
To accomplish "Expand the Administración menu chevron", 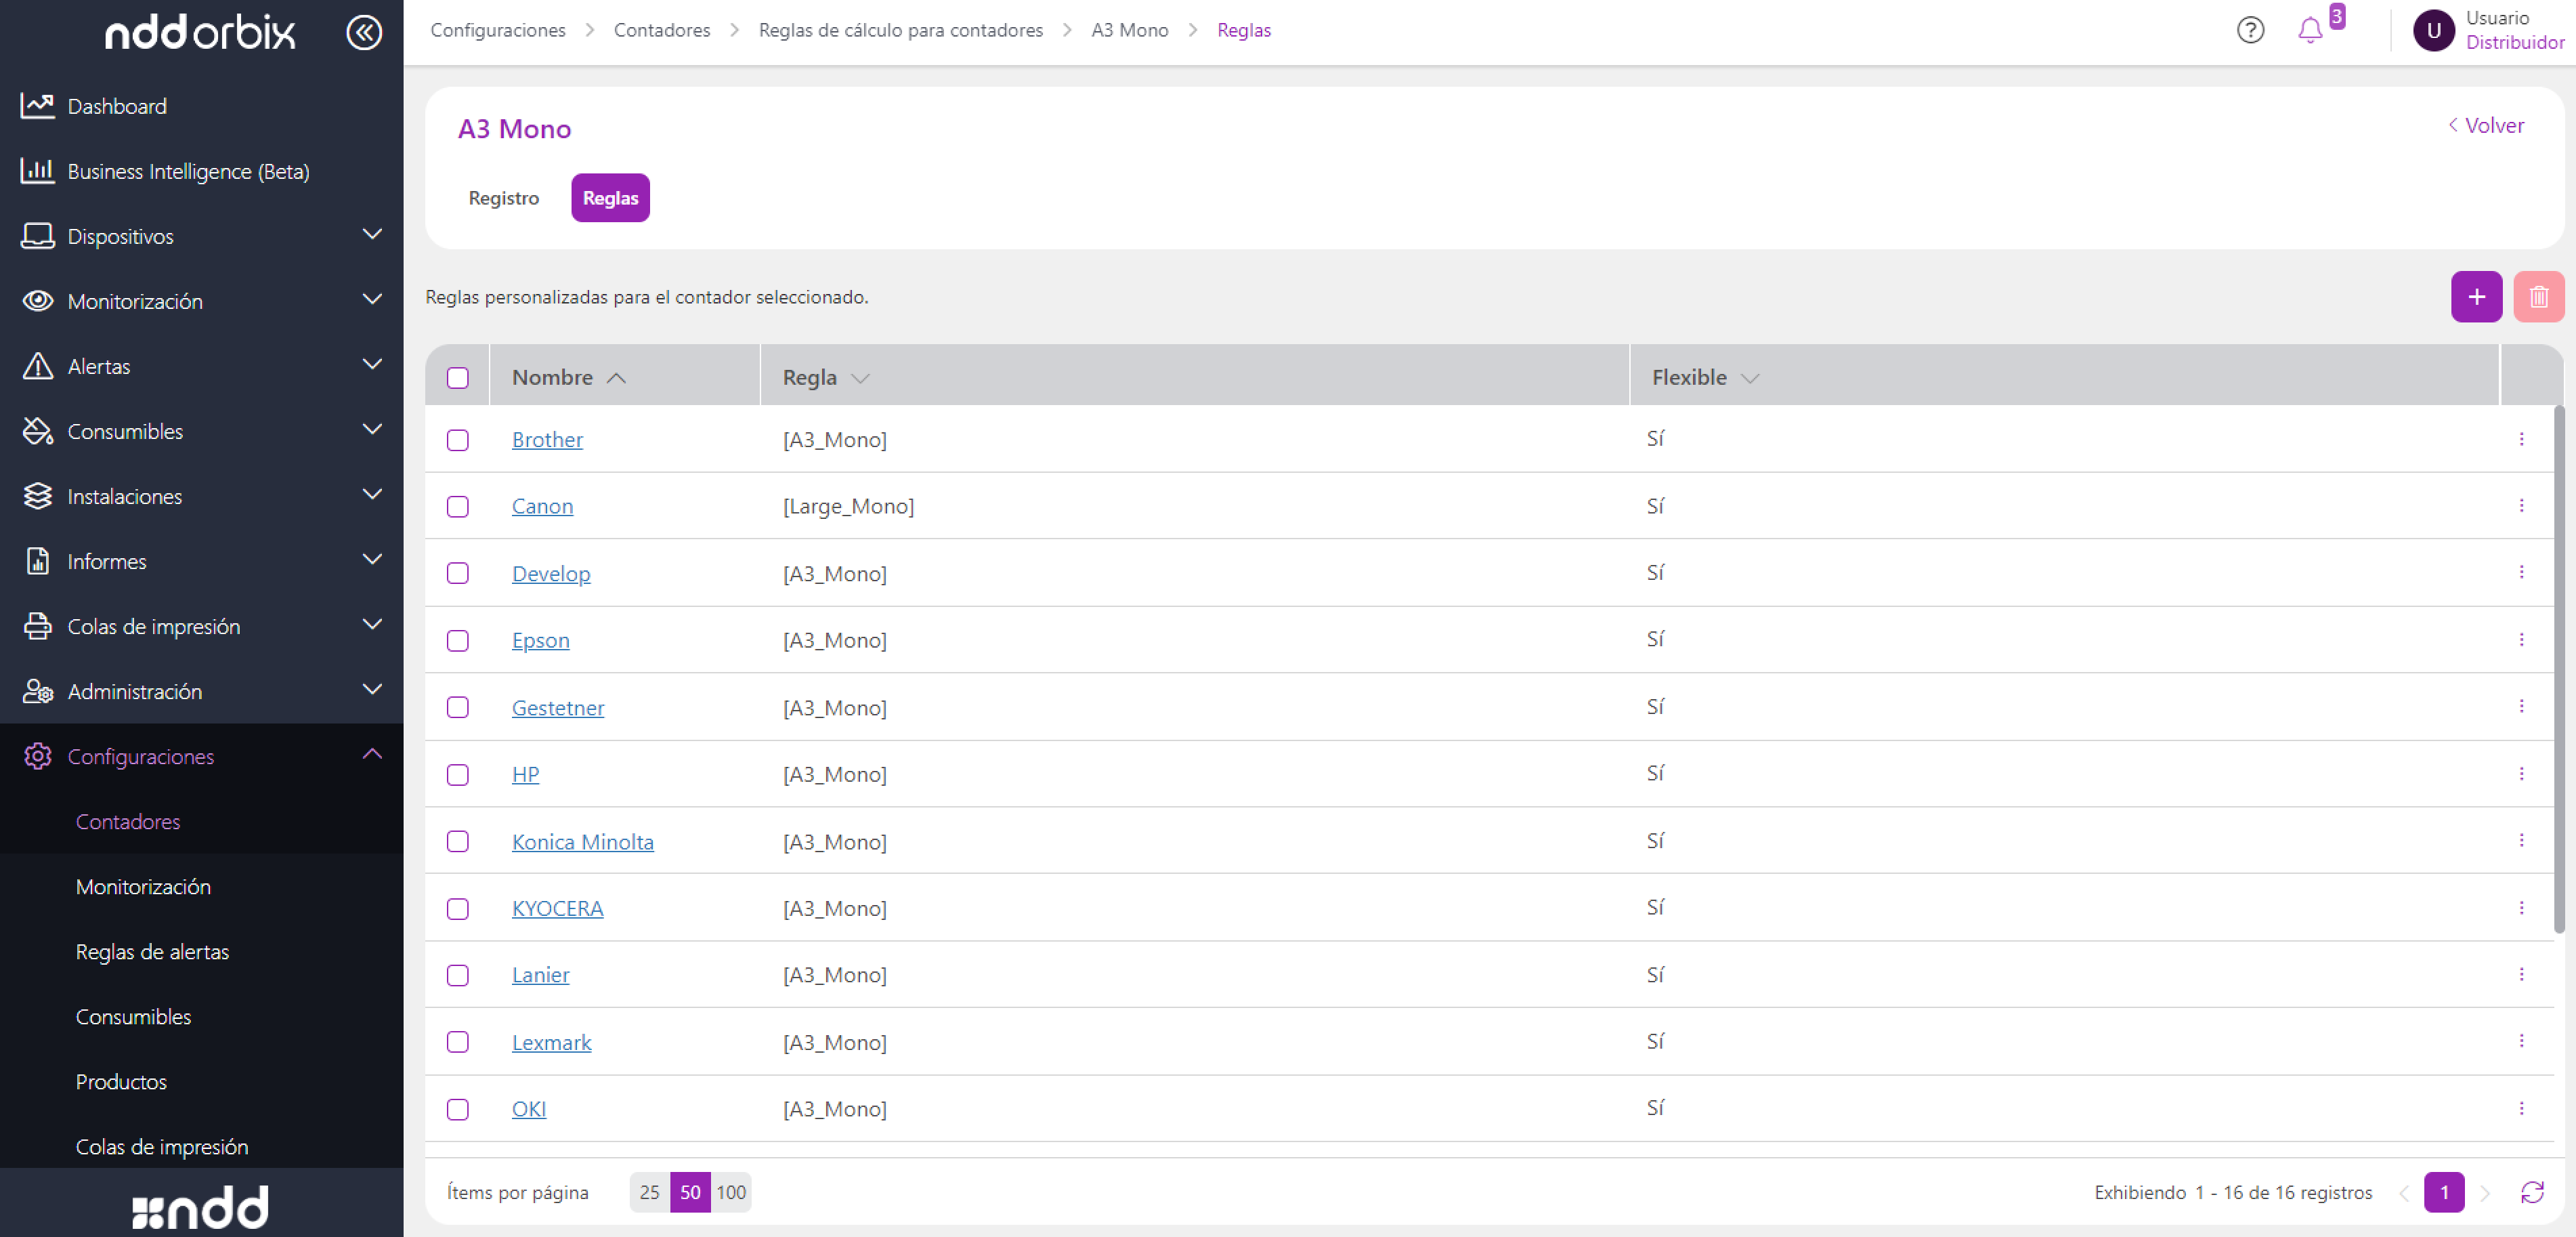I will click(x=372, y=689).
